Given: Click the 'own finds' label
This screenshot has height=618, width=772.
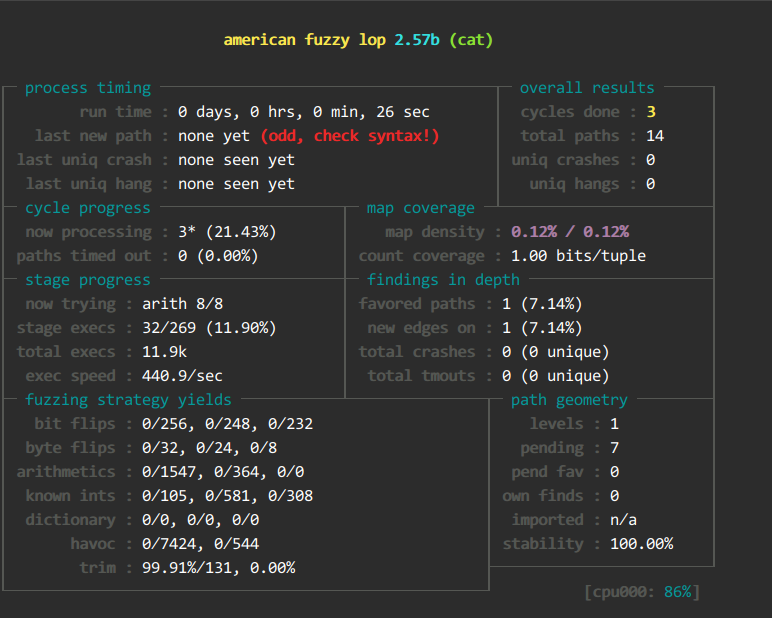Looking at the screenshot, I should [543, 496].
